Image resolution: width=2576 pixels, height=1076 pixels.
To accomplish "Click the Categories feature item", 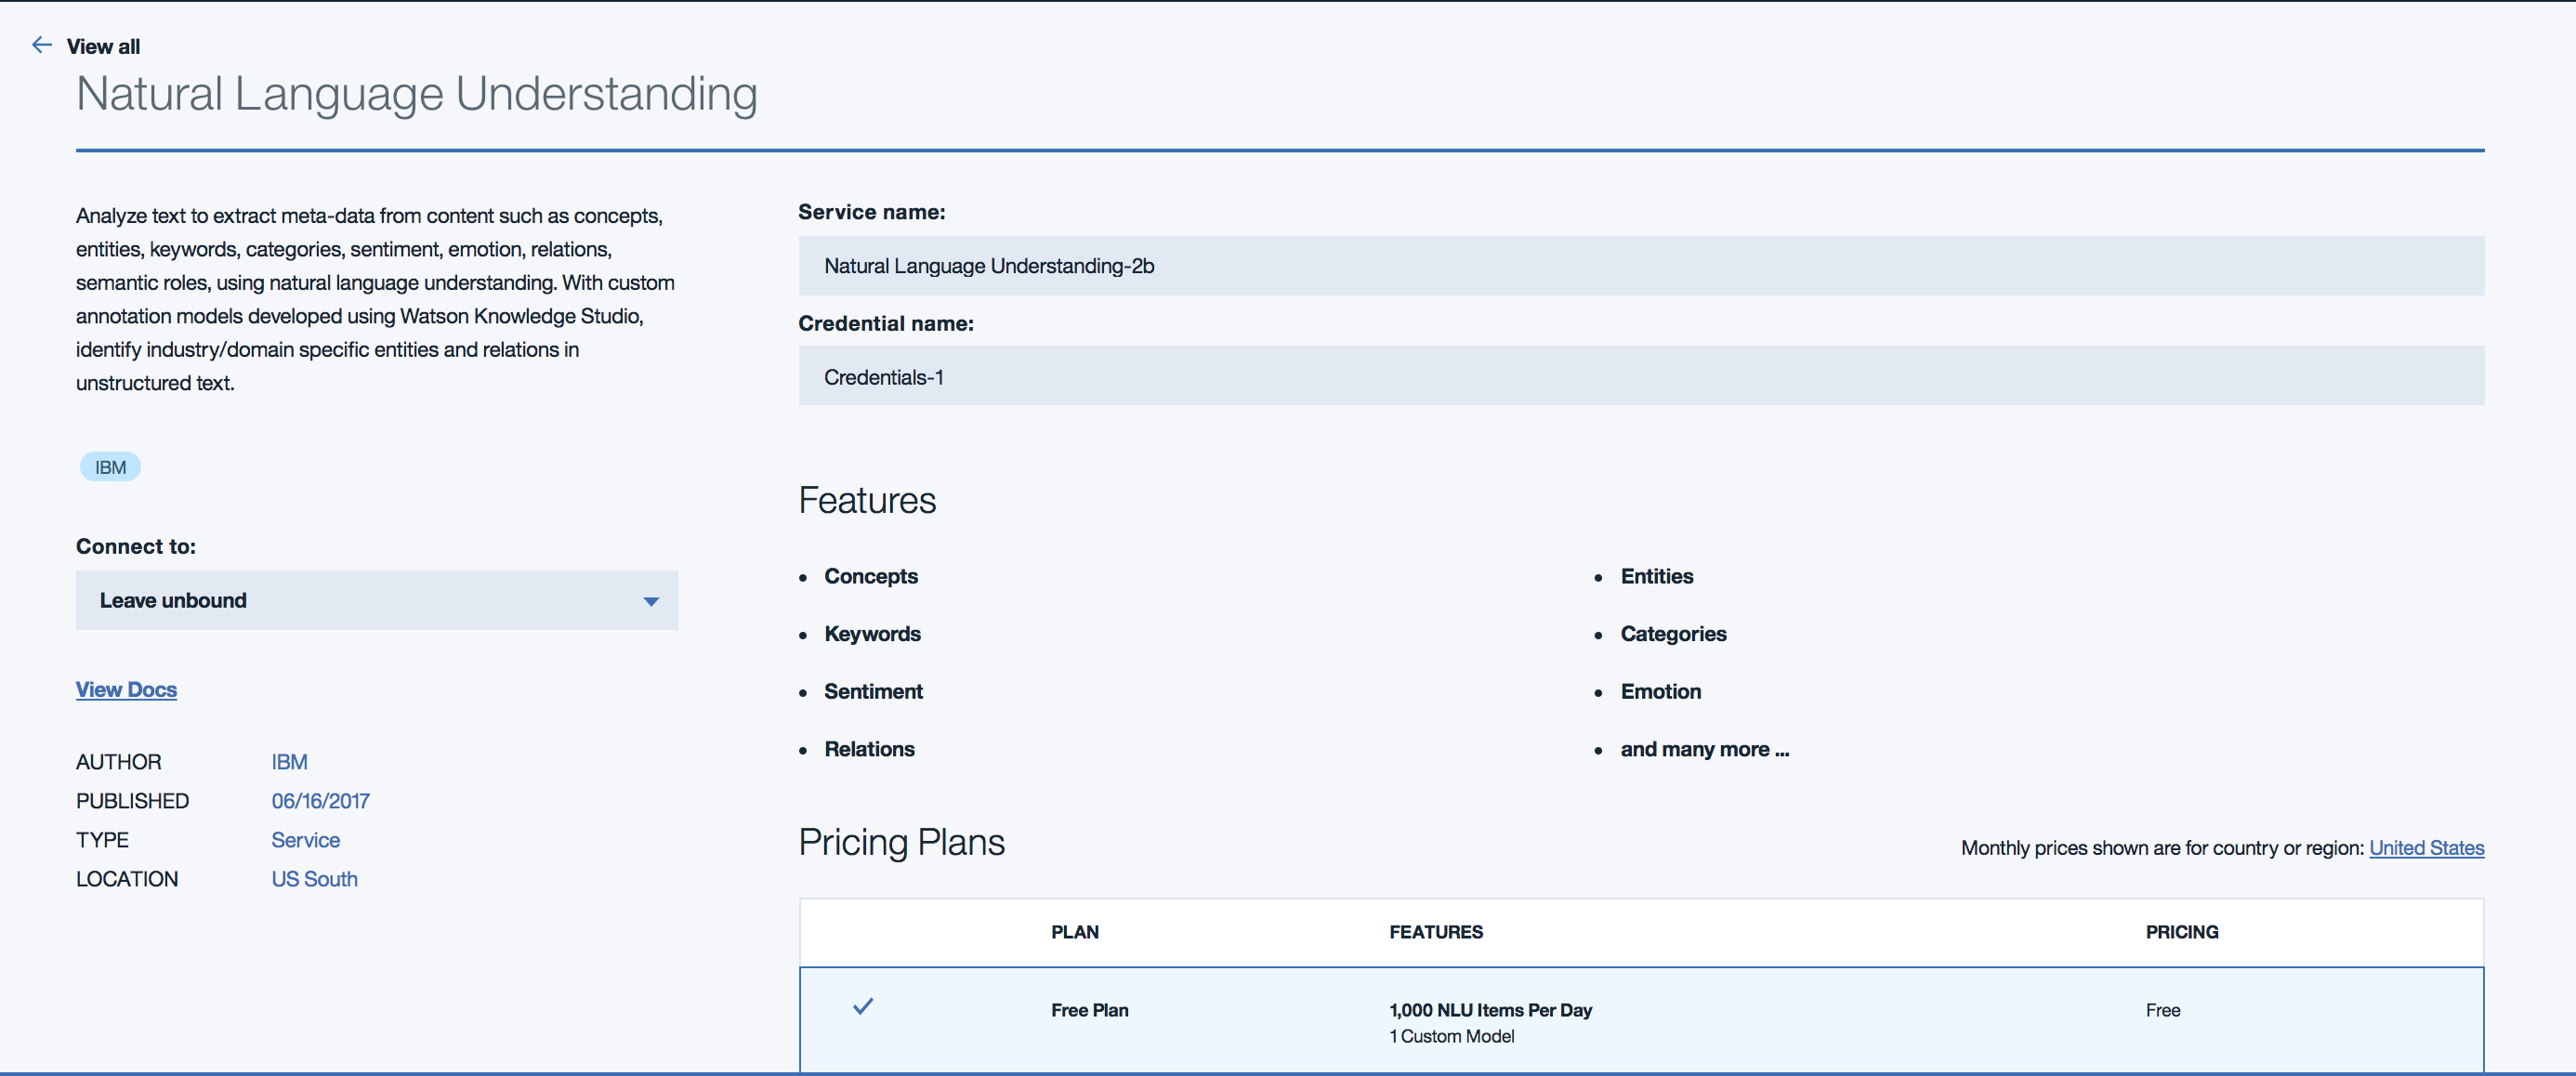I will click(1673, 634).
